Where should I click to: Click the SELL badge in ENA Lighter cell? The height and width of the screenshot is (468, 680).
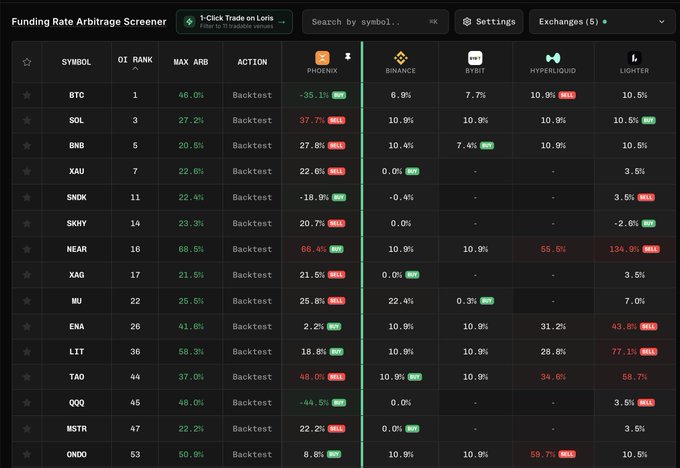point(648,326)
